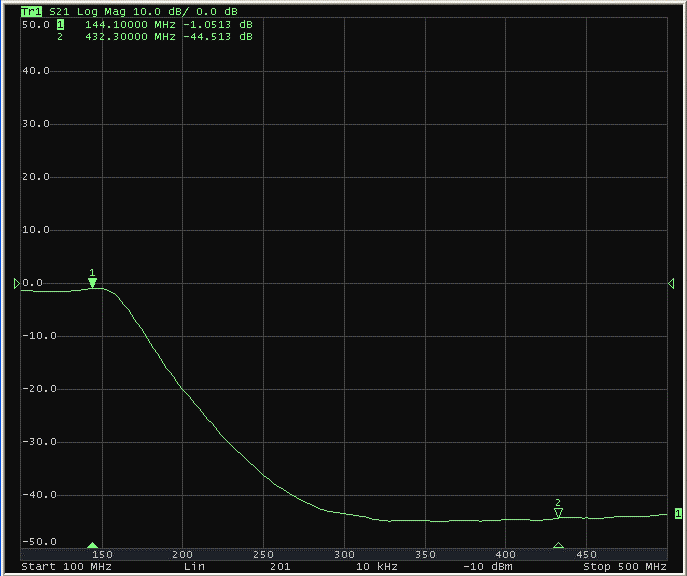The height and width of the screenshot is (576, 687).
Task: Click the -10 dBm power level label
Action: pyautogui.click(x=488, y=567)
